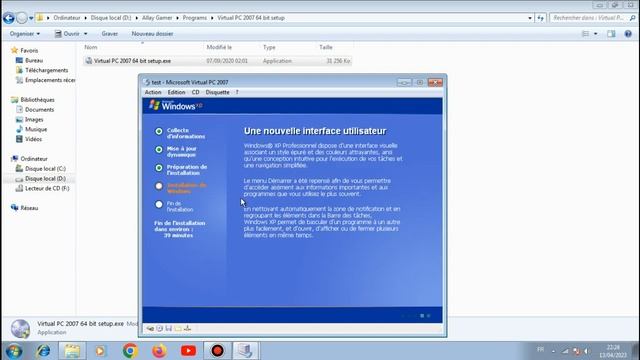The image size is (640, 360).
Task: Open Explorer help icon
Action: pos(628,34)
